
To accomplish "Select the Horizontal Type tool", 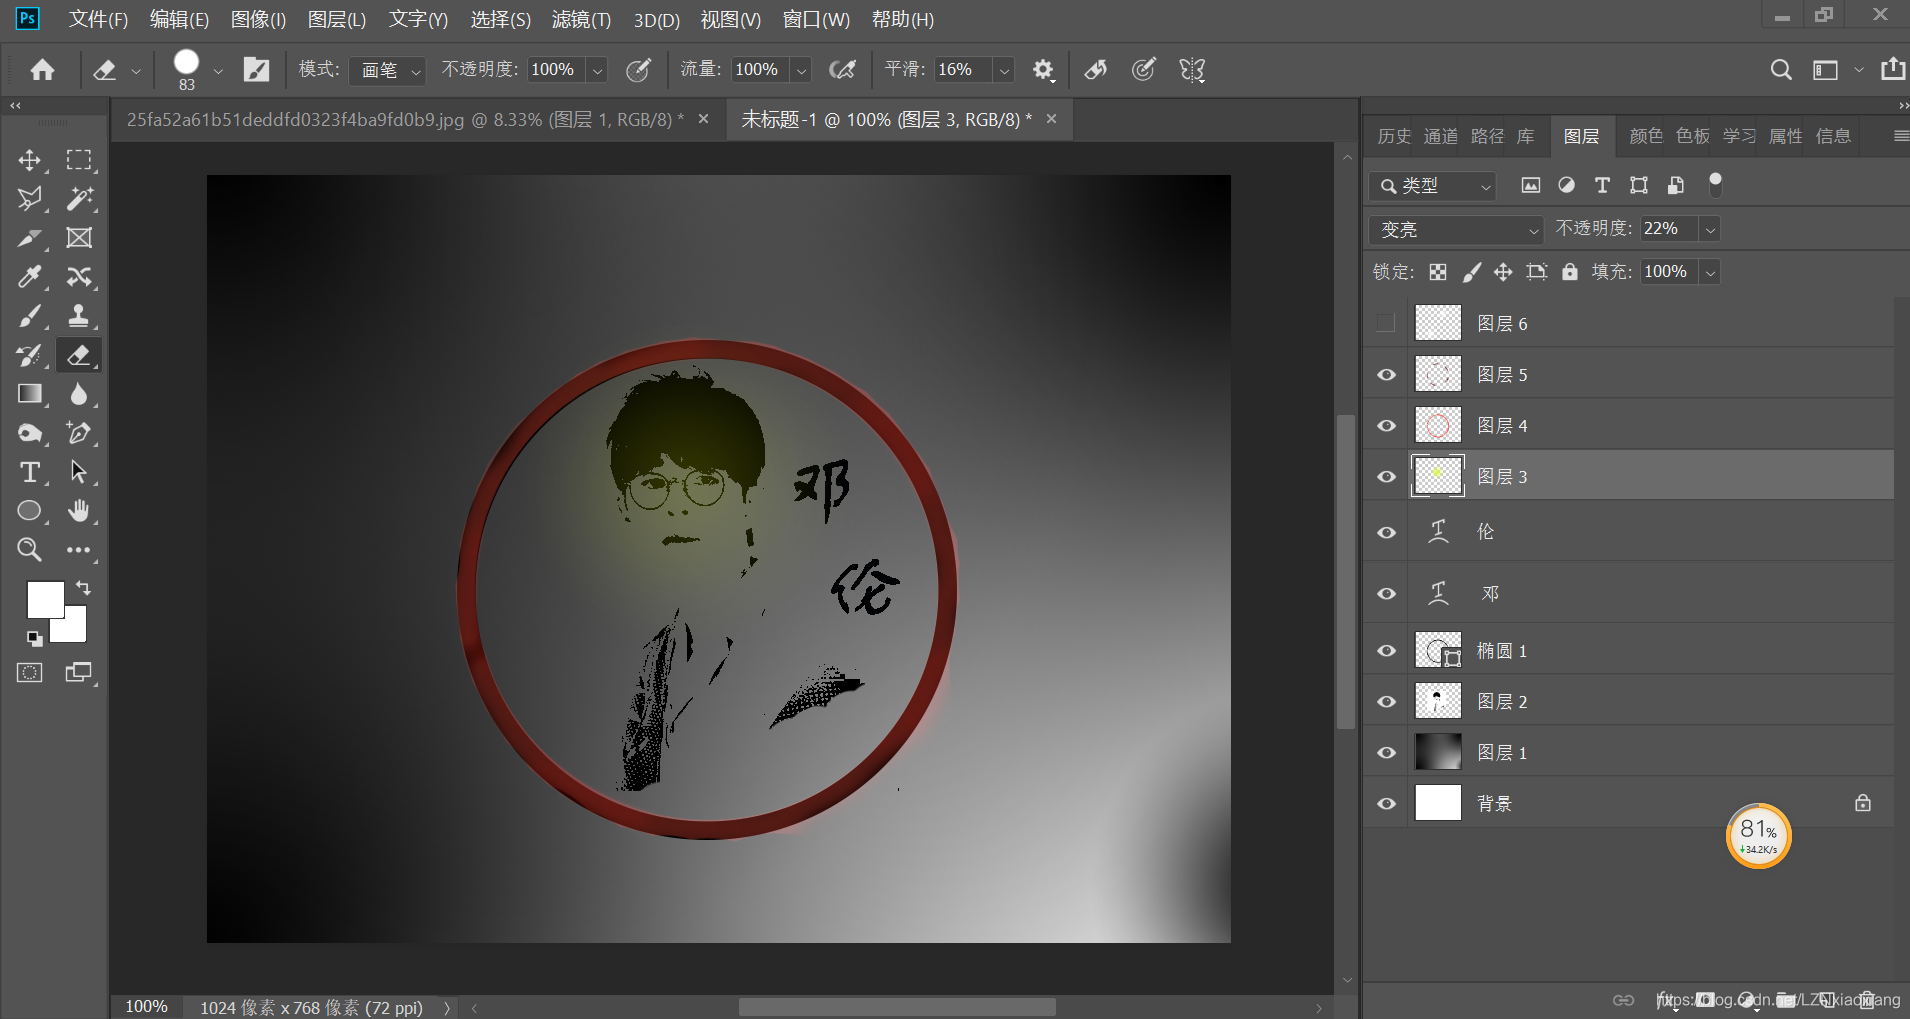I will [30, 472].
